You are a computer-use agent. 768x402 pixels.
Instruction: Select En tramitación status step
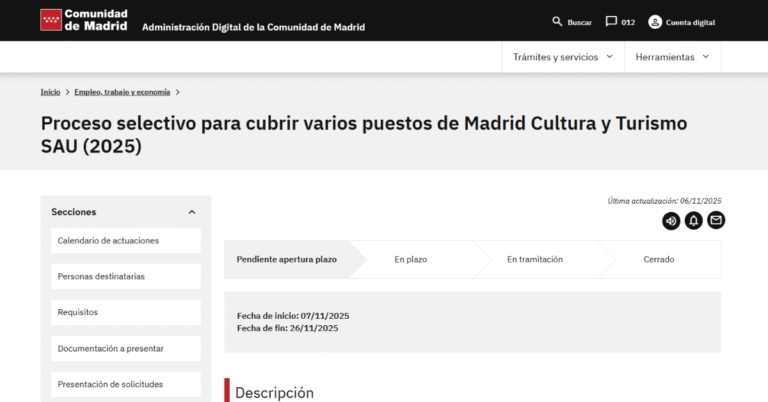[x=535, y=260]
